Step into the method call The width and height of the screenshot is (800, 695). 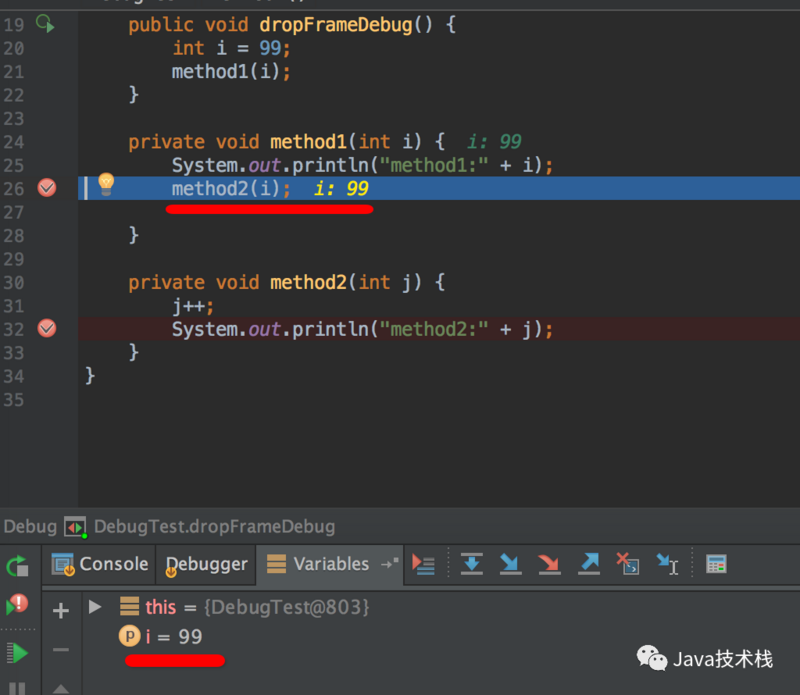click(509, 564)
